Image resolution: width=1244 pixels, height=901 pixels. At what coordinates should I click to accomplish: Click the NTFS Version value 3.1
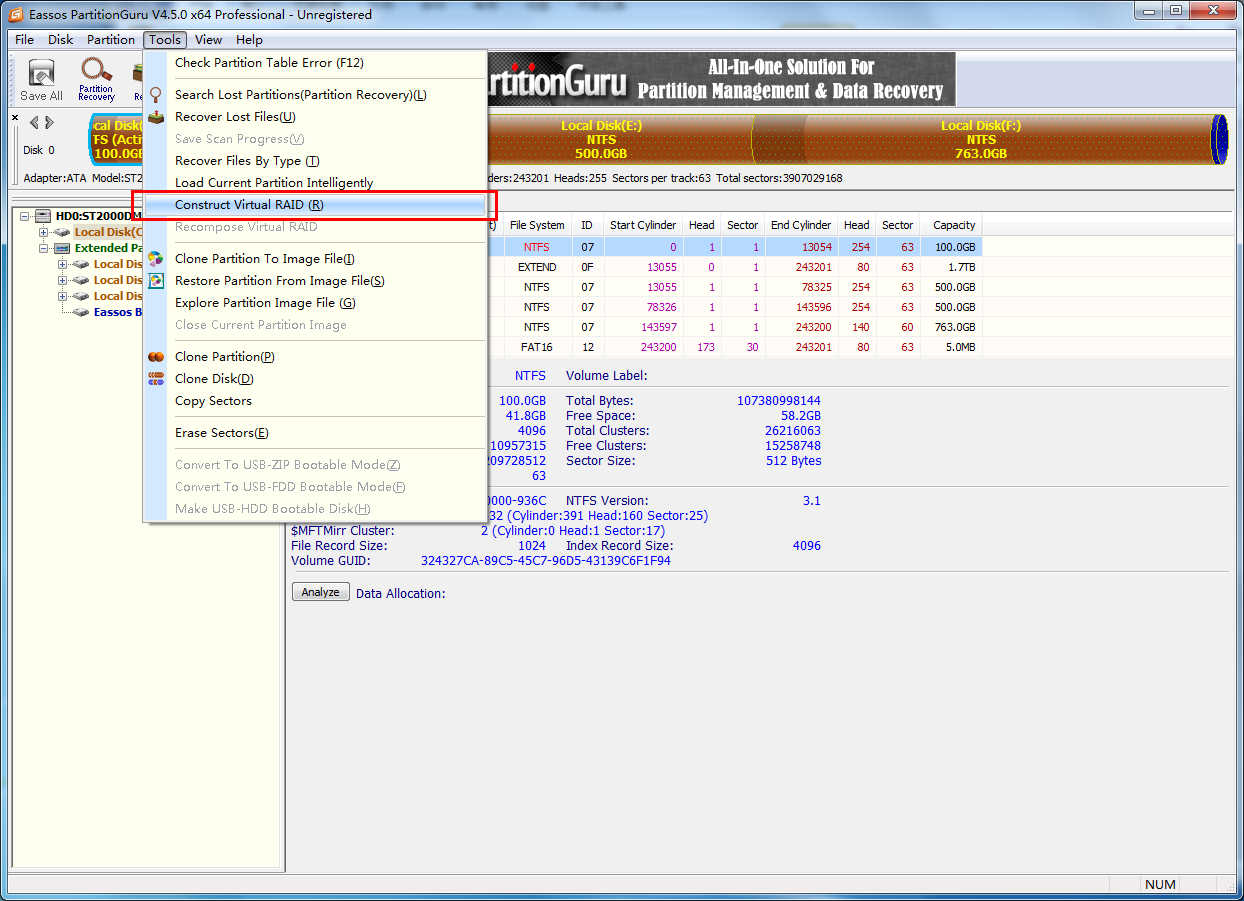[811, 501]
